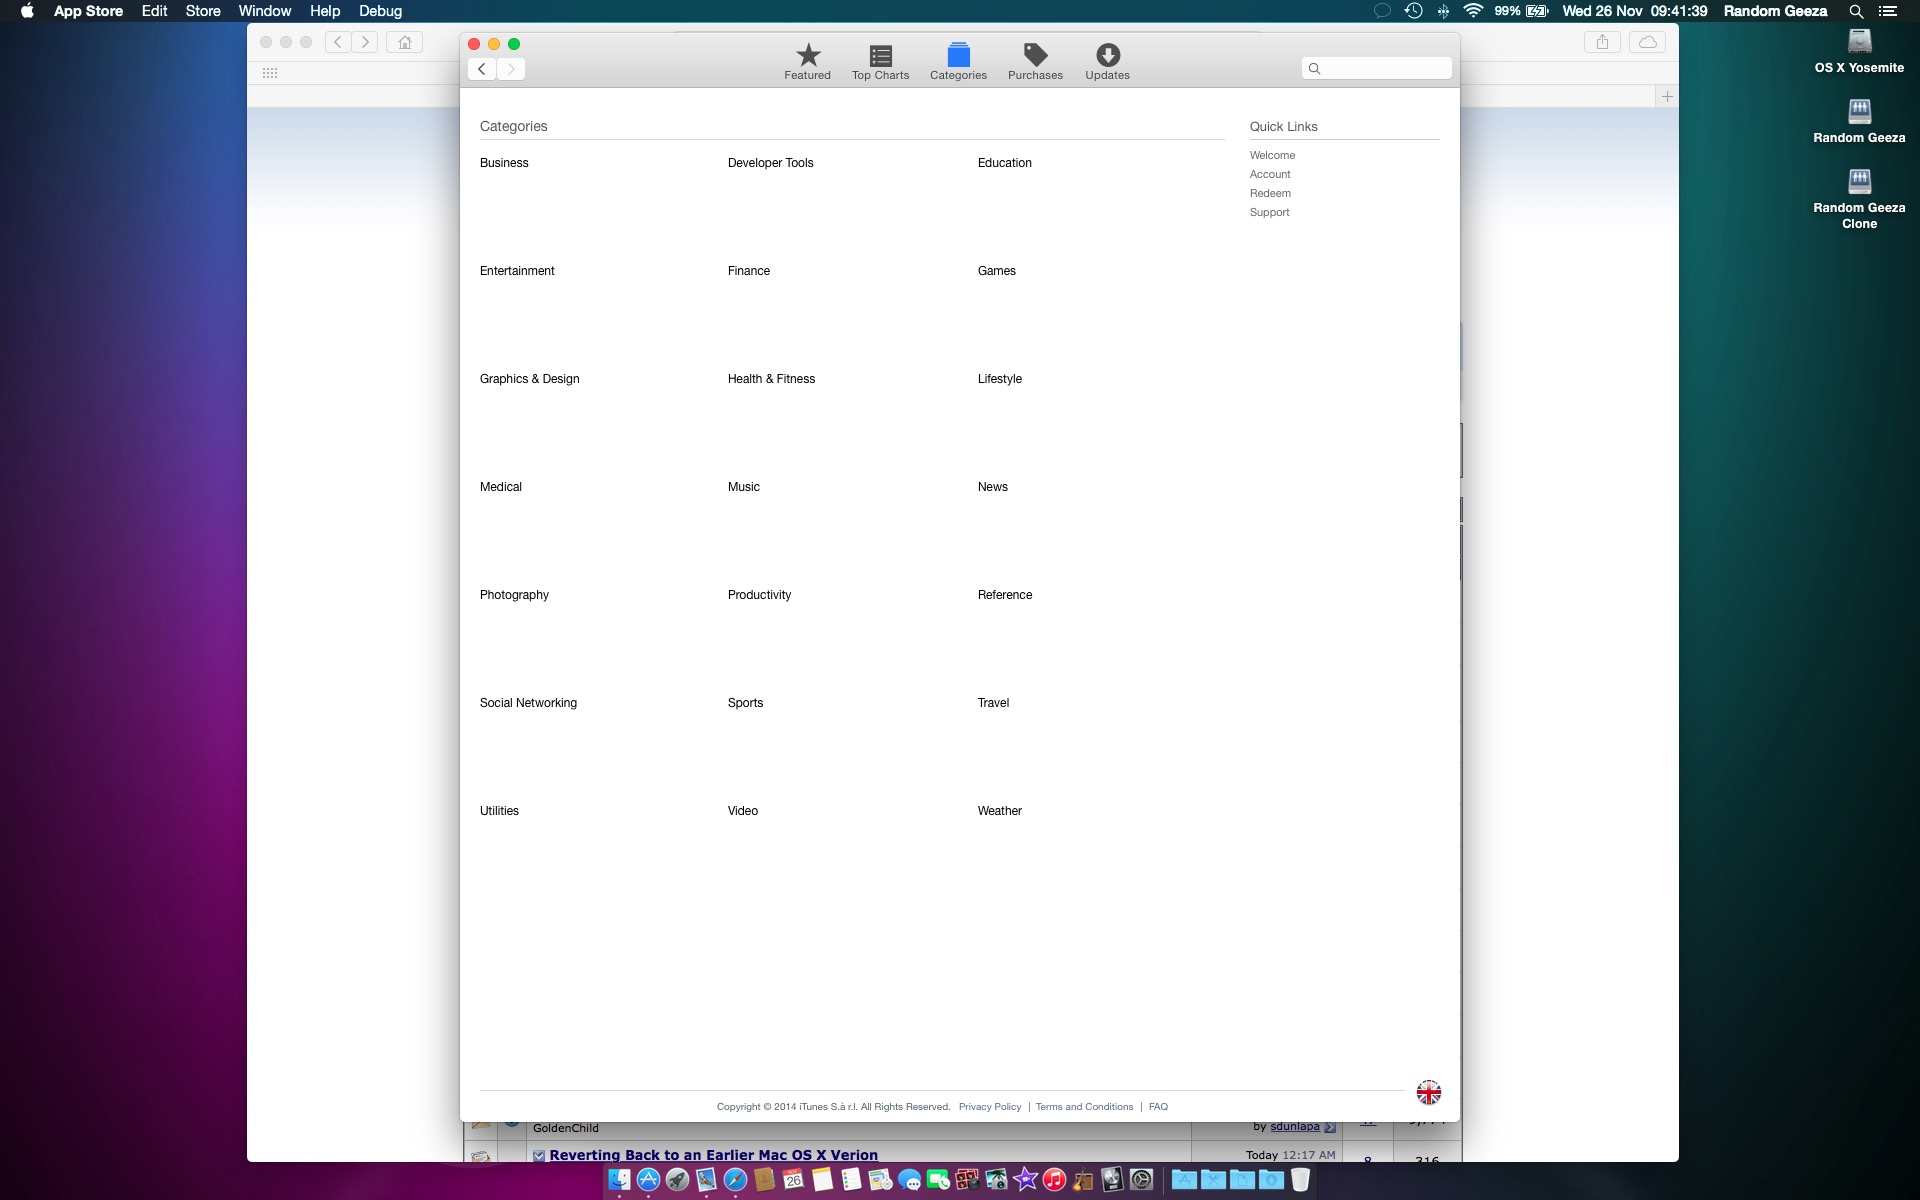Open the Business category
This screenshot has height=1200, width=1920.
click(504, 163)
